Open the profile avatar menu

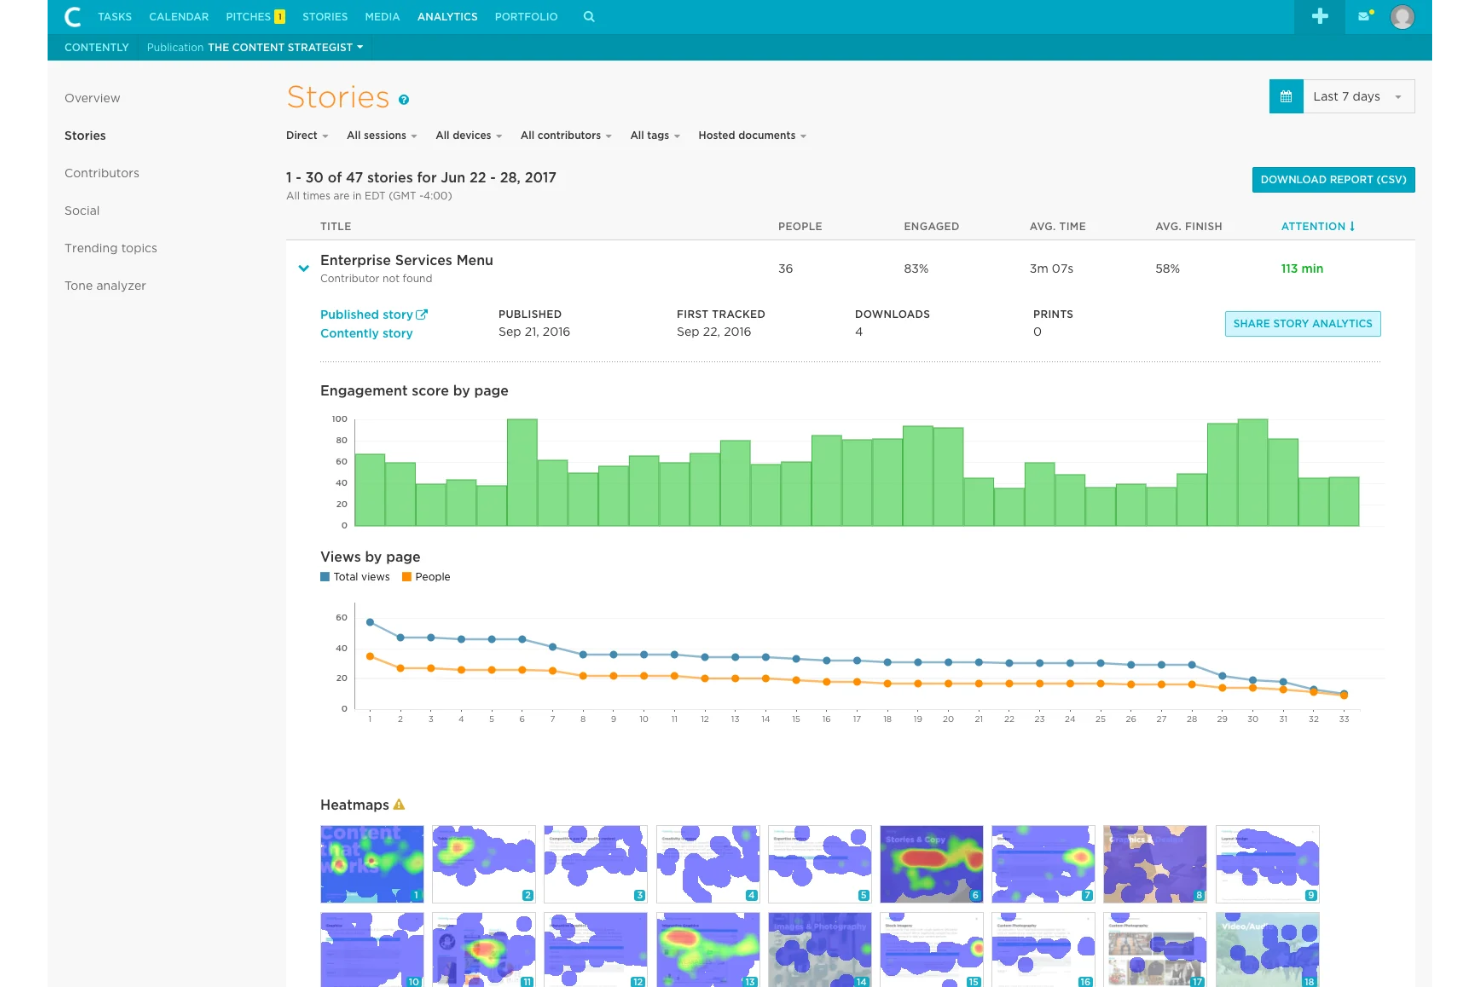tap(1402, 16)
